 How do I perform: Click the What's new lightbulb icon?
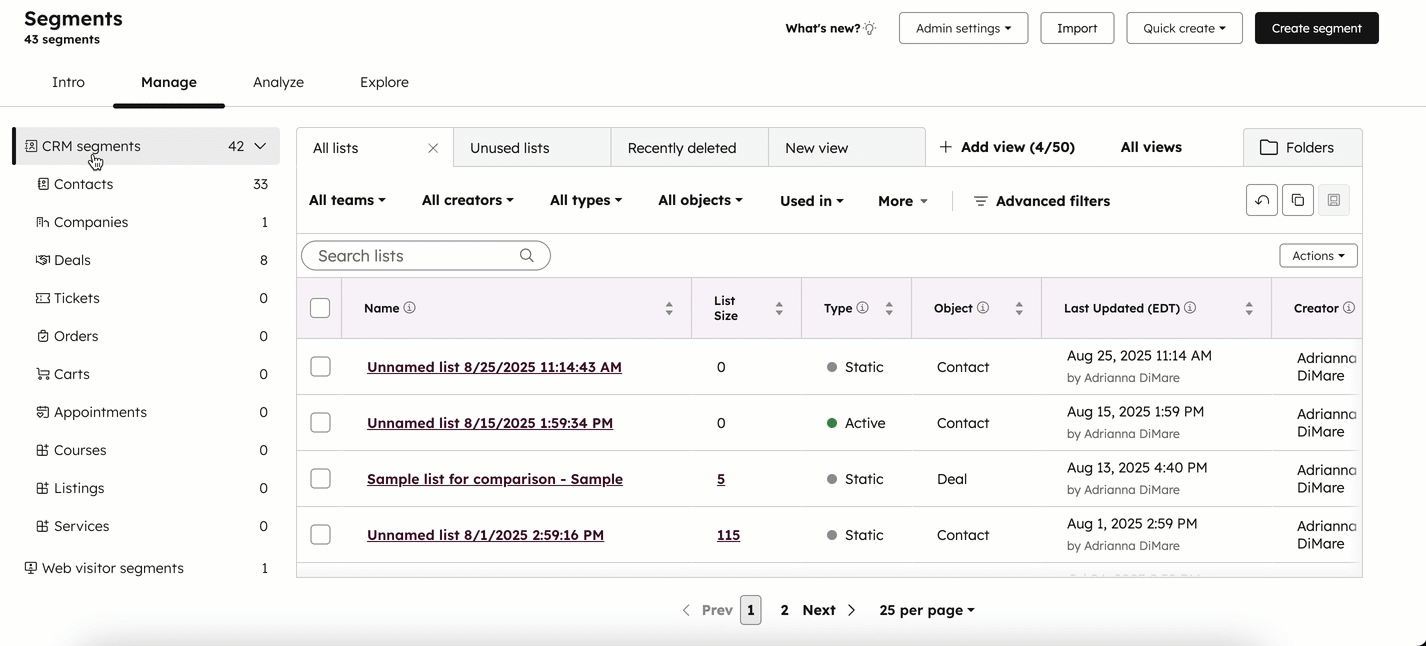click(869, 28)
